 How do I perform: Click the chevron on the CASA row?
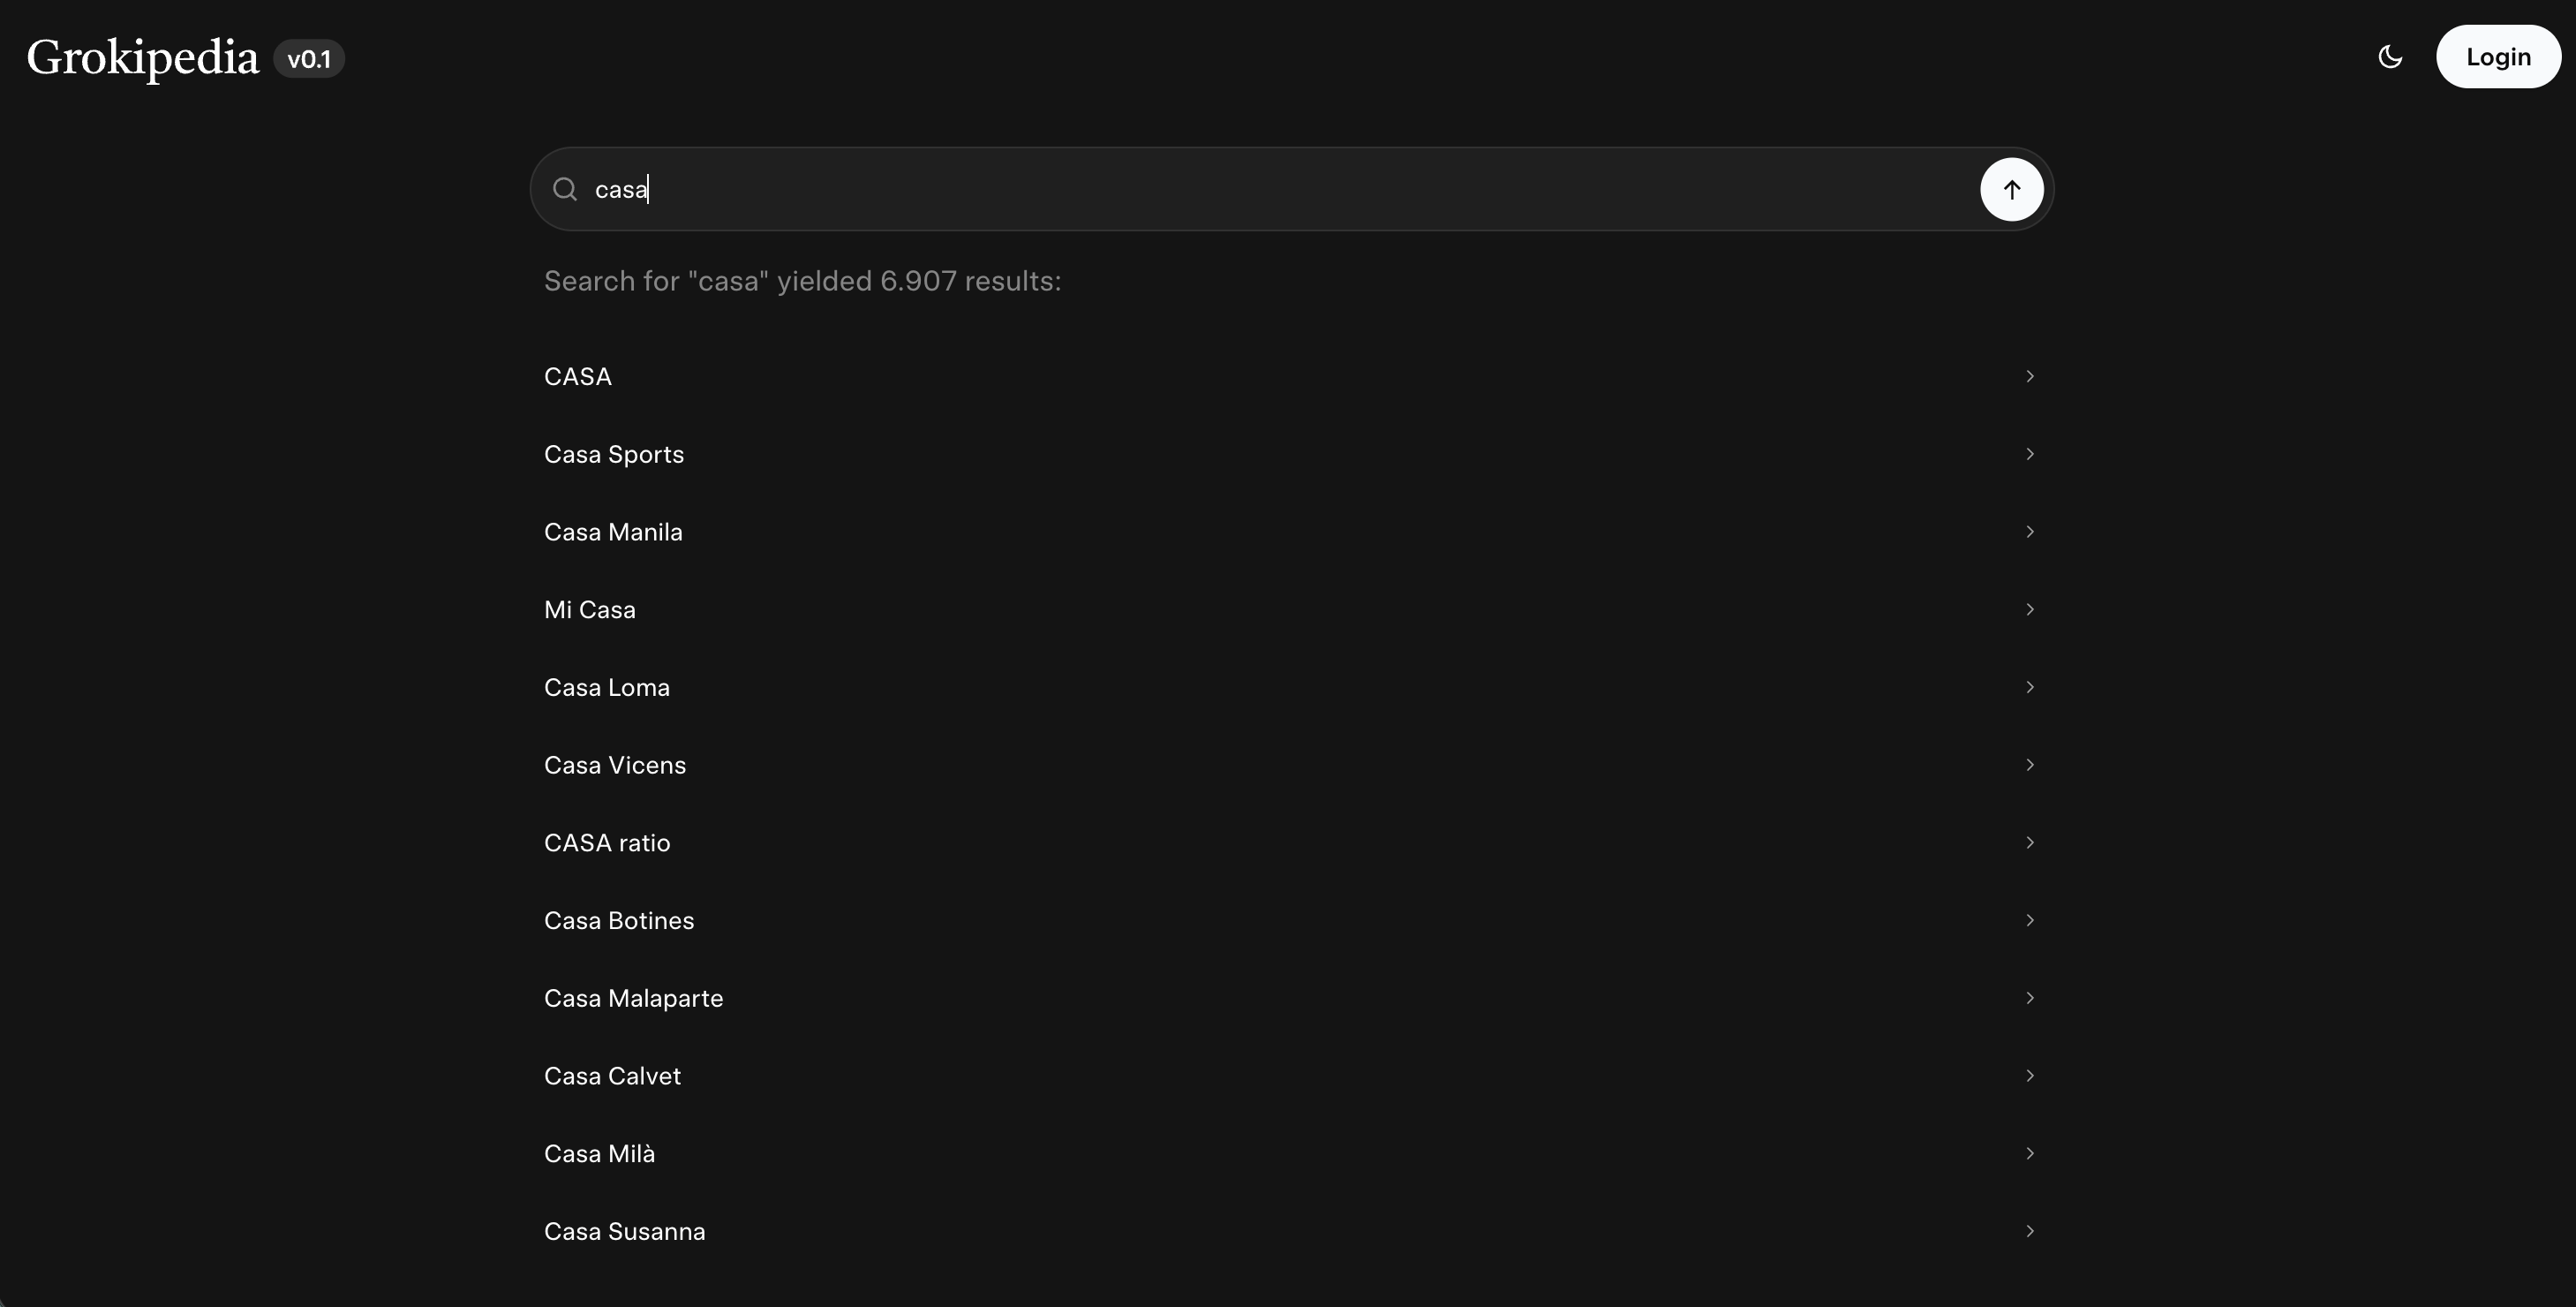(x=2029, y=376)
